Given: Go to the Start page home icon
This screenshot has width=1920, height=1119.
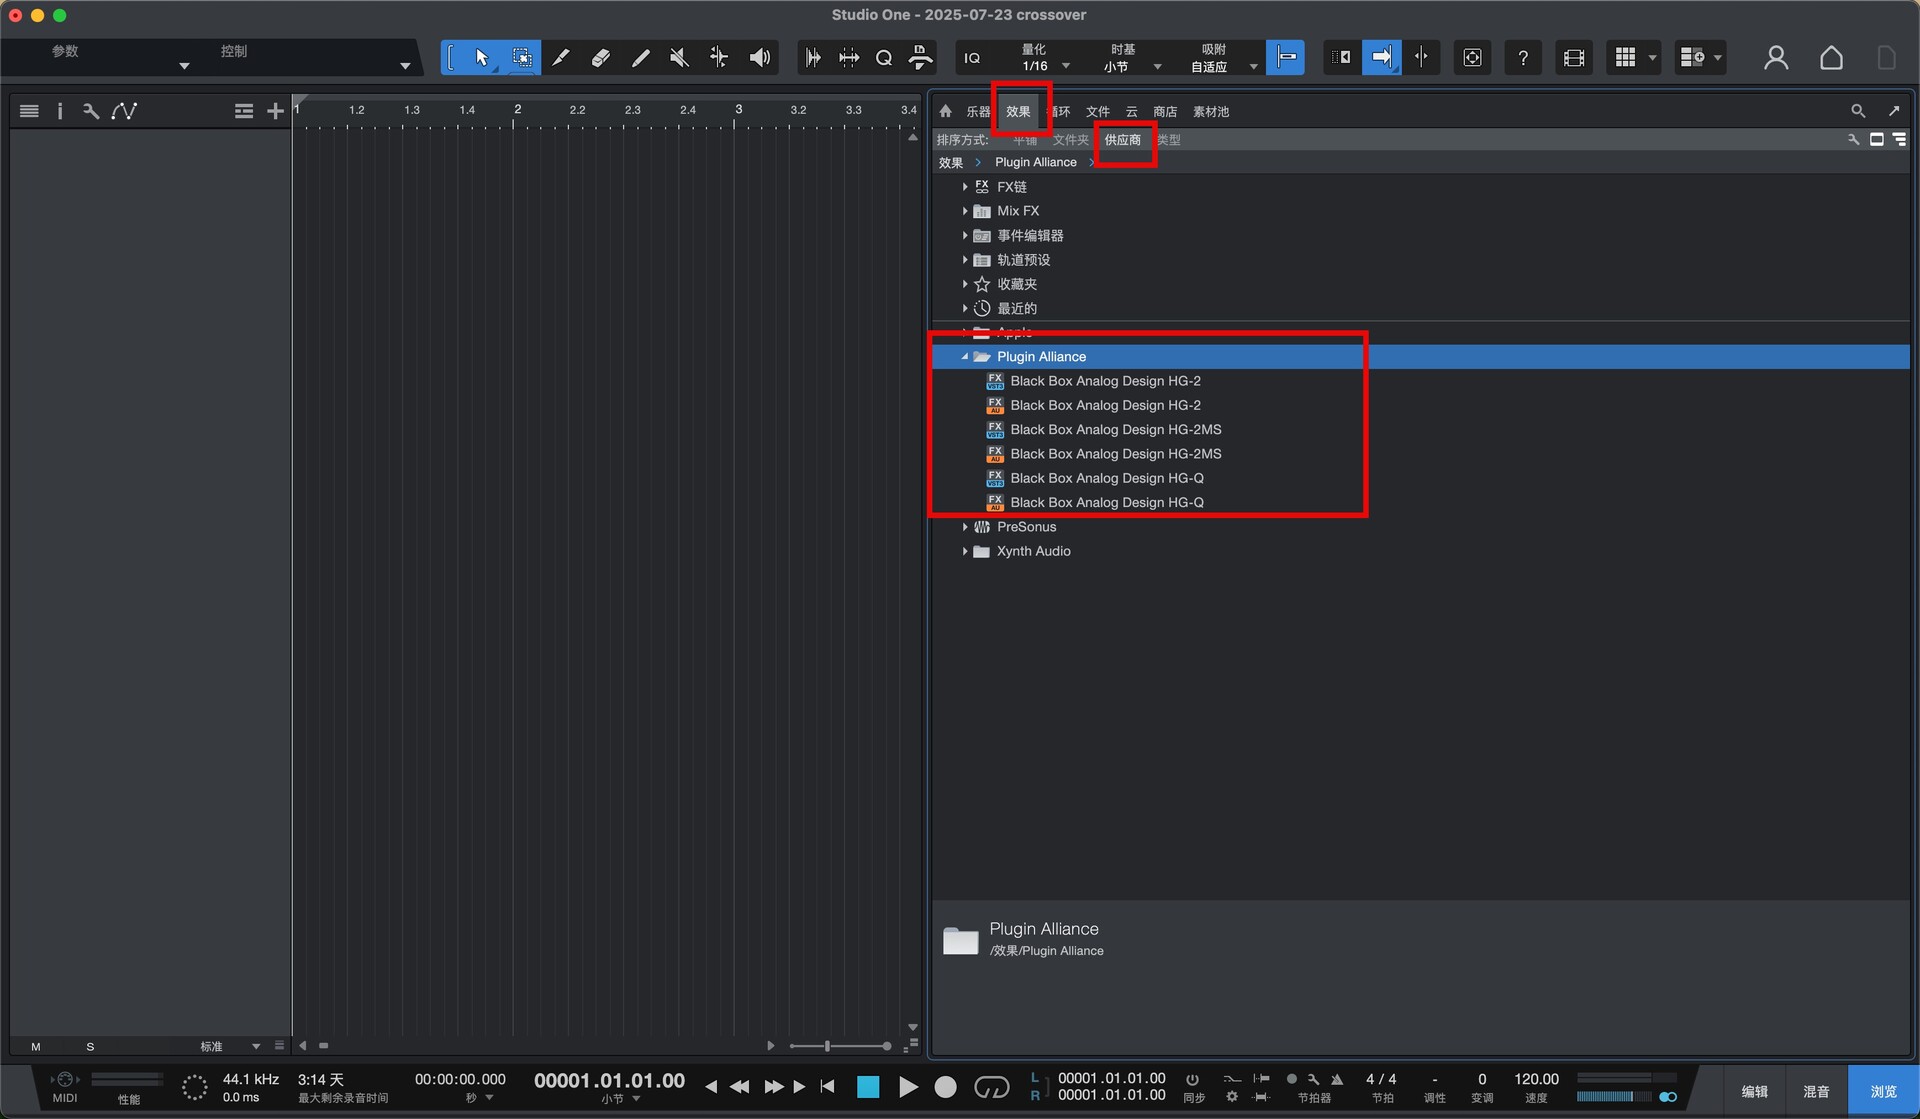Looking at the screenshot, I should pos(1831,58).
